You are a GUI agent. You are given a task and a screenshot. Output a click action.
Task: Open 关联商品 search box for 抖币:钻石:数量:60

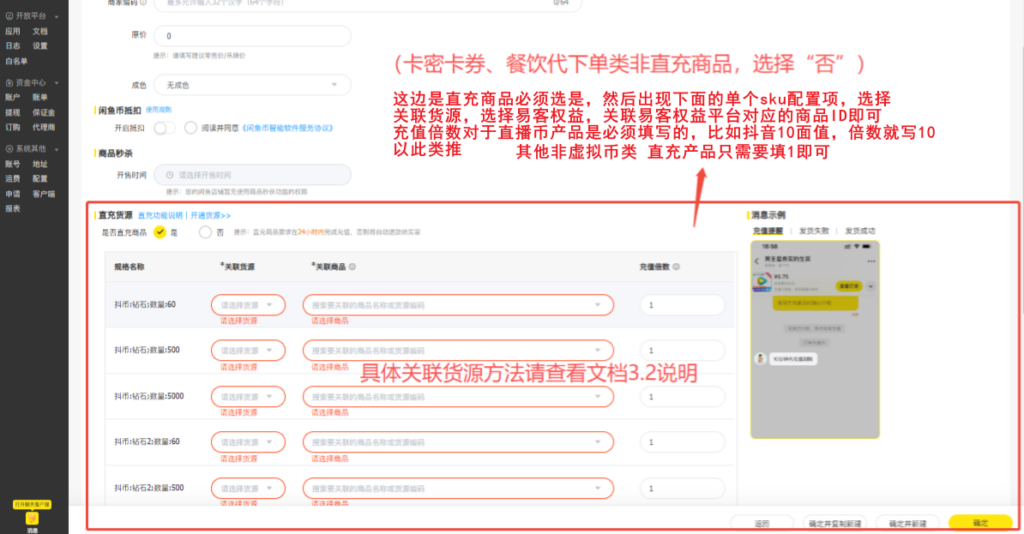[x=458, y=305]
